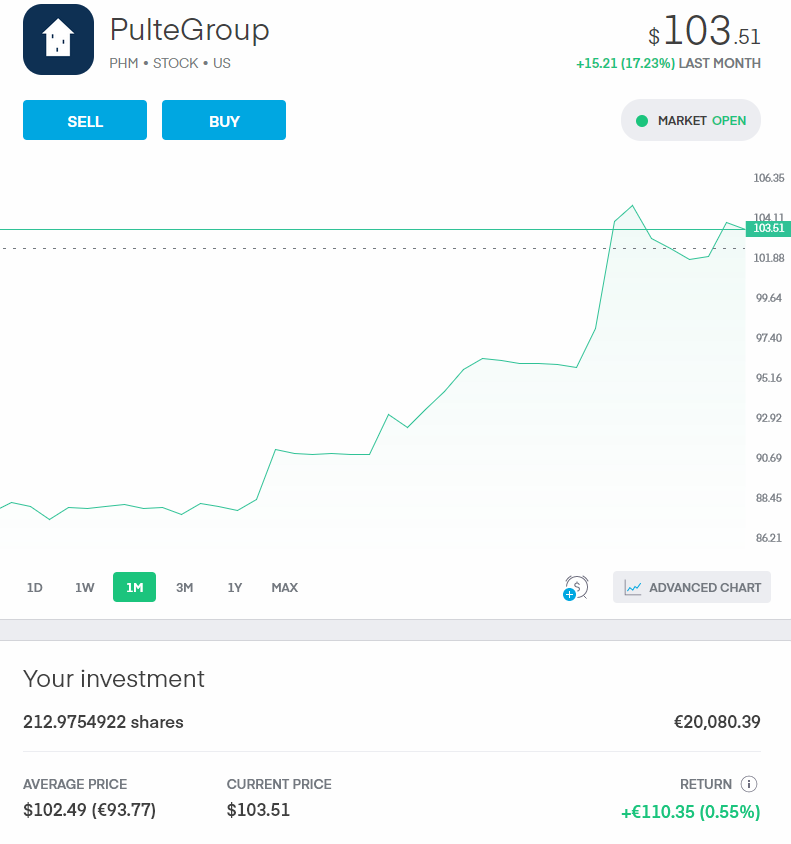
Task: Click the 106.35 axis label
Action: (x=768, y=178)
